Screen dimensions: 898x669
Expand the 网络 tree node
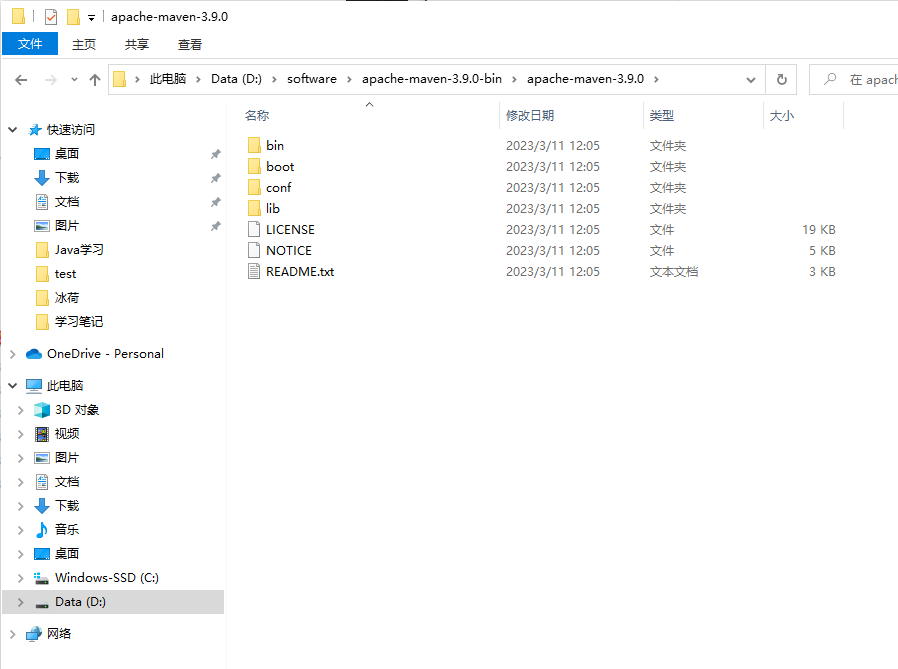tap(13, 633)
